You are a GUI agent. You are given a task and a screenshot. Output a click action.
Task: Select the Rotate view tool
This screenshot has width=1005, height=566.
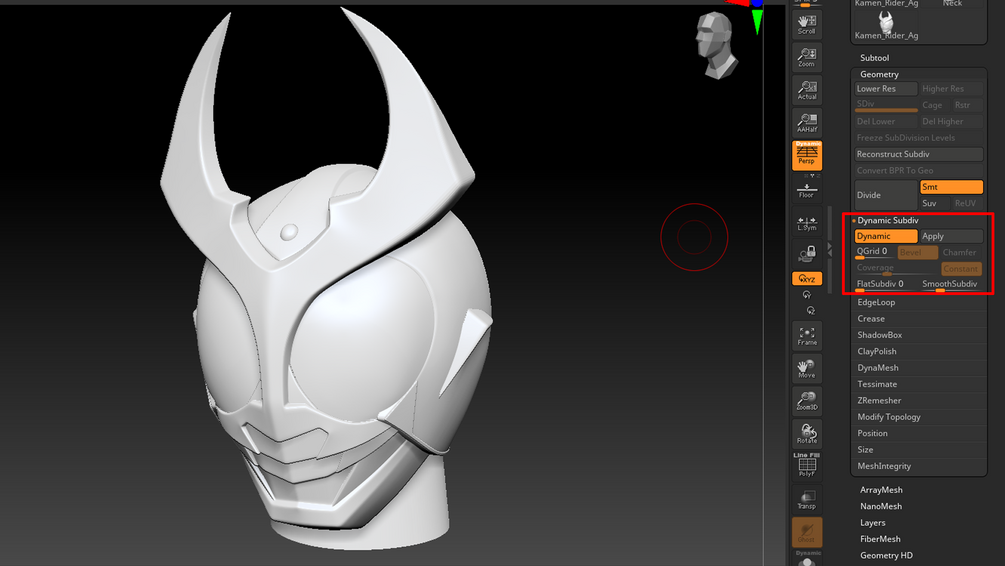tap(806, 433)
